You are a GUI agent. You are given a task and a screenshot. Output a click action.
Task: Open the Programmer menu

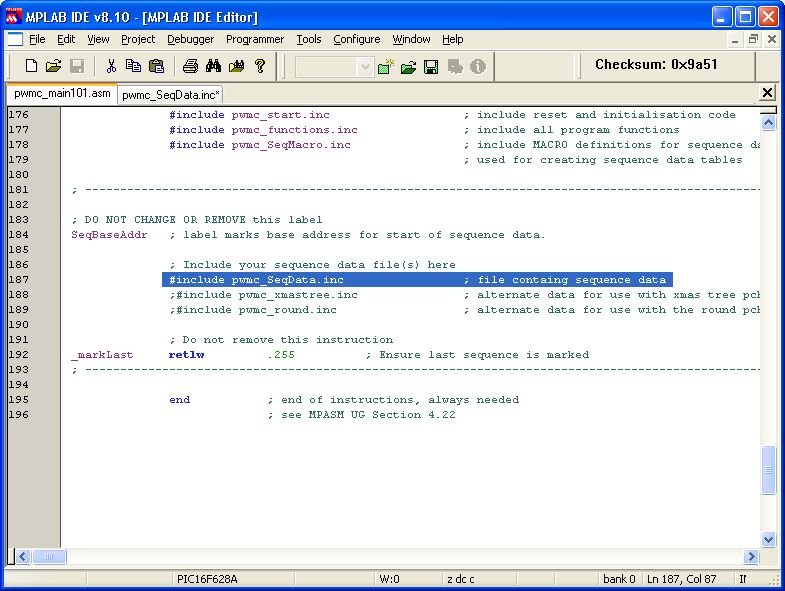(255, 39)
